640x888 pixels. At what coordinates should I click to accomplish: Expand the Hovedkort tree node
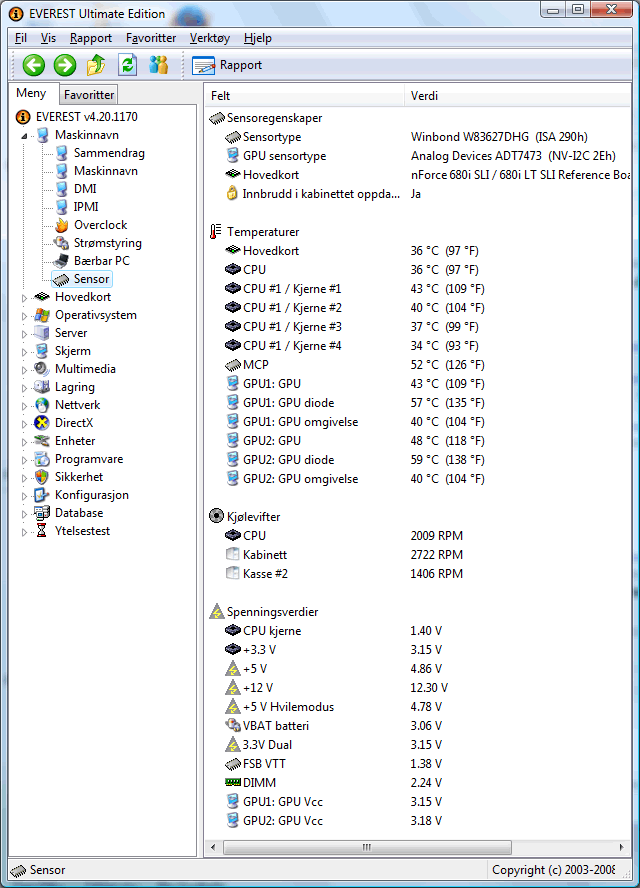click(24, 297)
